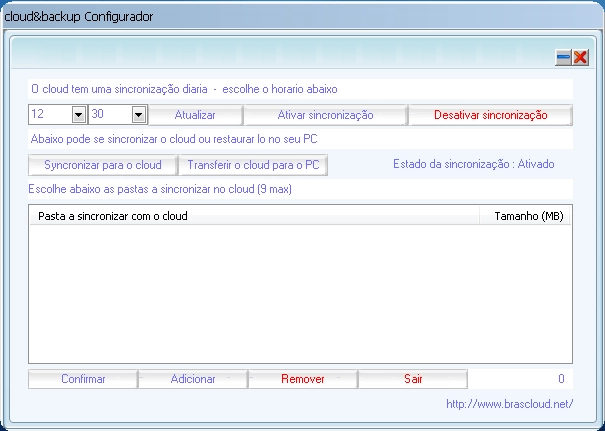Click 'Escolhe abaixo as pastas a sincronizar' label

click(160, 189)
